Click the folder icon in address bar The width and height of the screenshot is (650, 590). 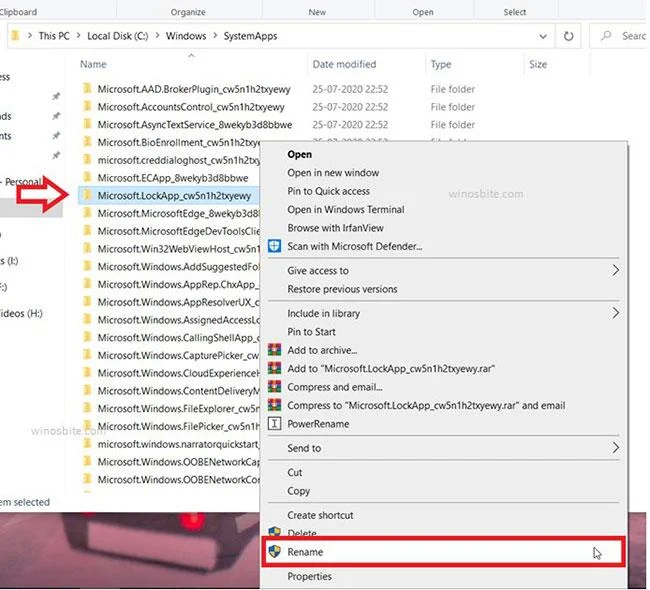click(x=15, y=36)
